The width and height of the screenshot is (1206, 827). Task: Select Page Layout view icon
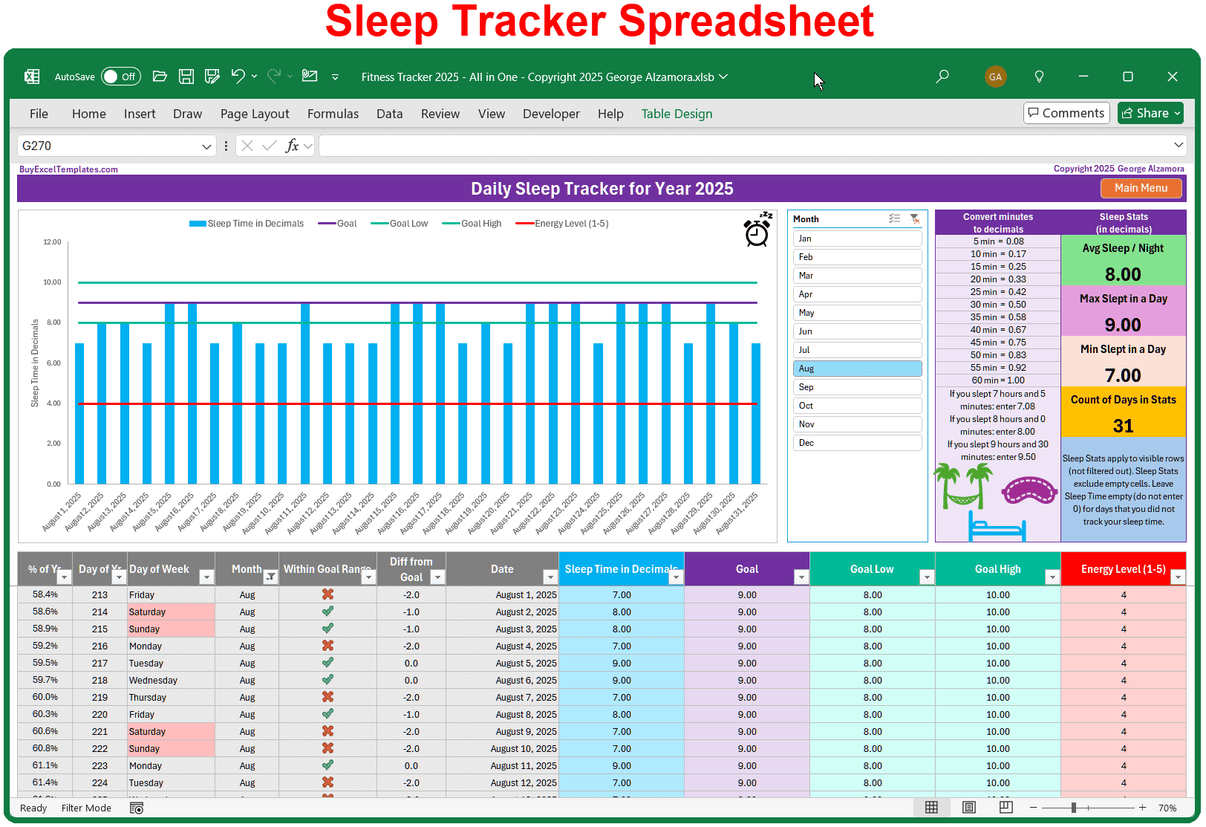(968, 807)
